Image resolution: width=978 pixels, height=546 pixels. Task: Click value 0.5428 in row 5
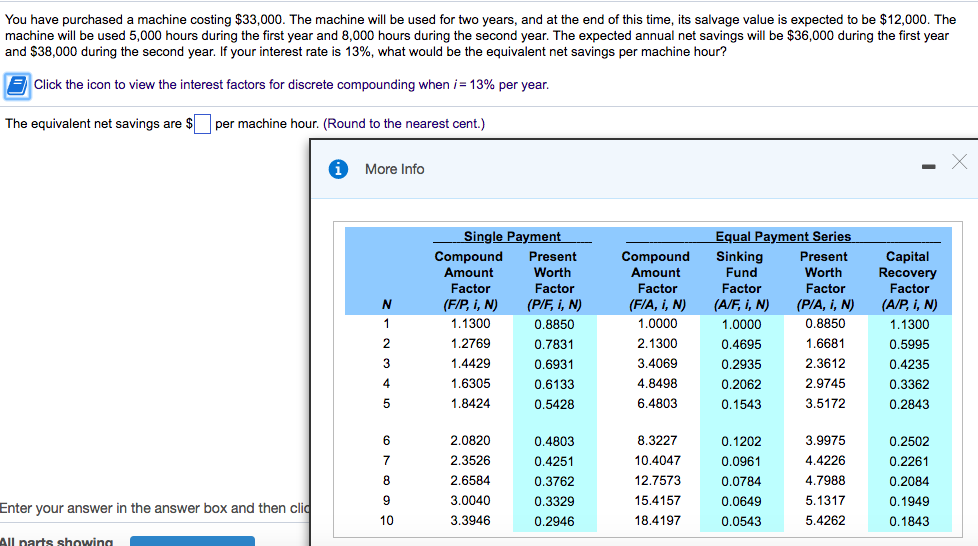click(554, 404)
